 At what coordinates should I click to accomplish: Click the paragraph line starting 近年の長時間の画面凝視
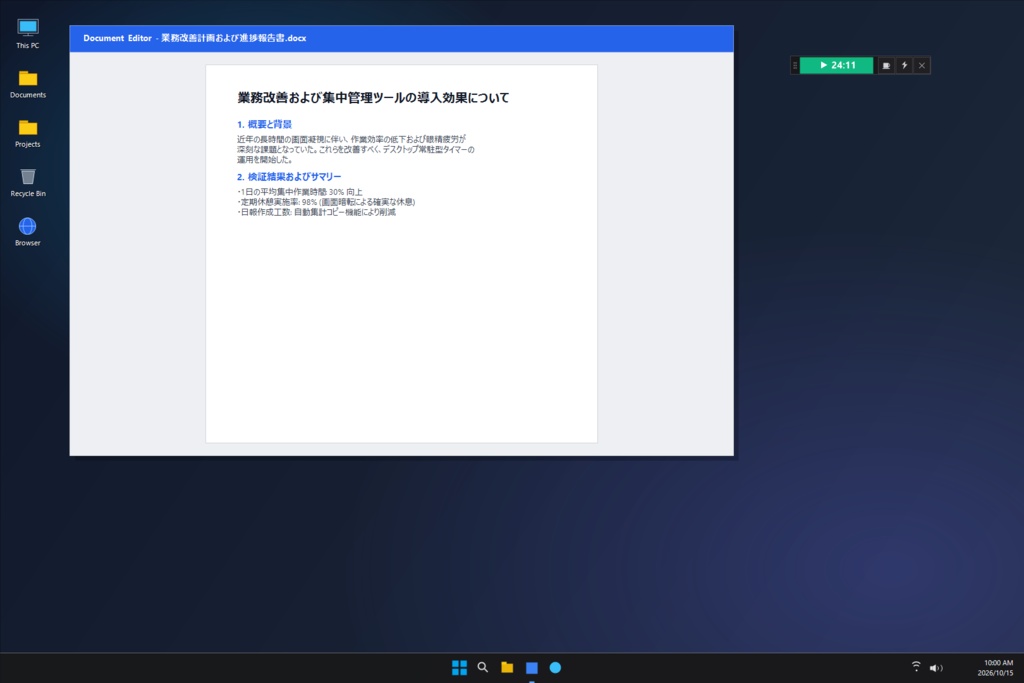351,139
